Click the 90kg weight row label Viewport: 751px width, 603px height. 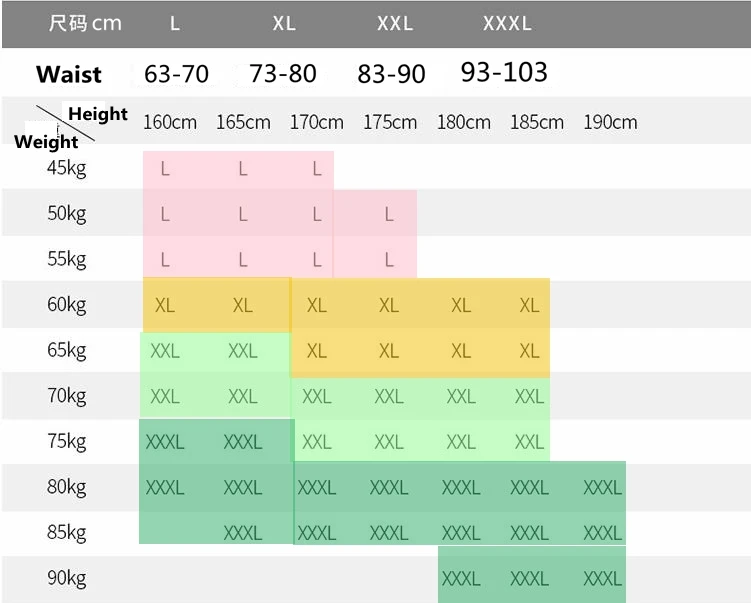67,578
